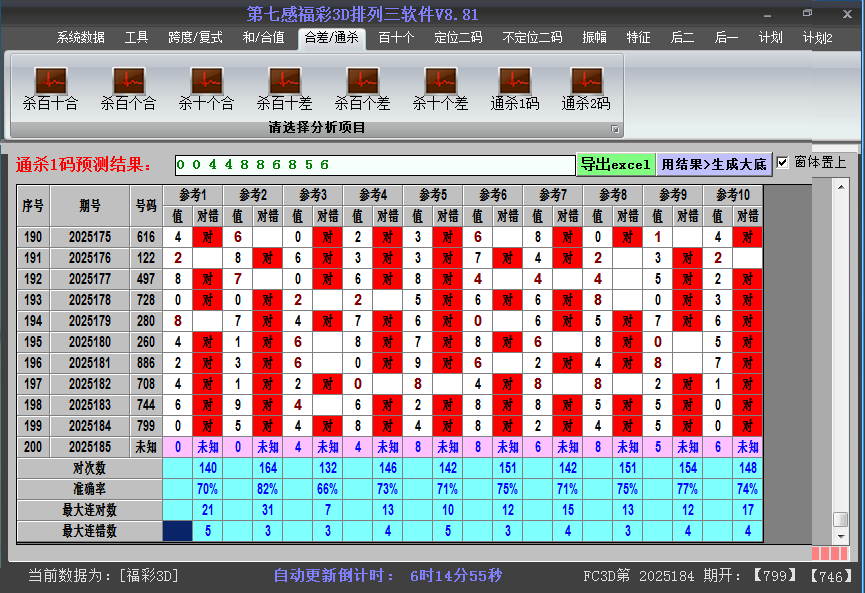Click the 对次数 row label

click(89, 468)
